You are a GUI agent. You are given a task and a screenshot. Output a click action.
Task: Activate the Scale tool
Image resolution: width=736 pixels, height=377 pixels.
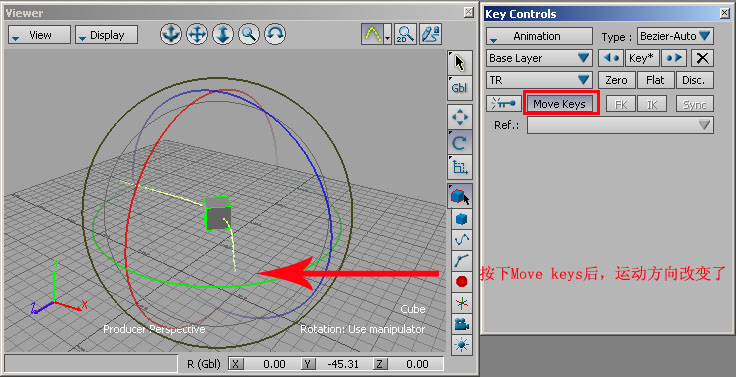(460, 167)
